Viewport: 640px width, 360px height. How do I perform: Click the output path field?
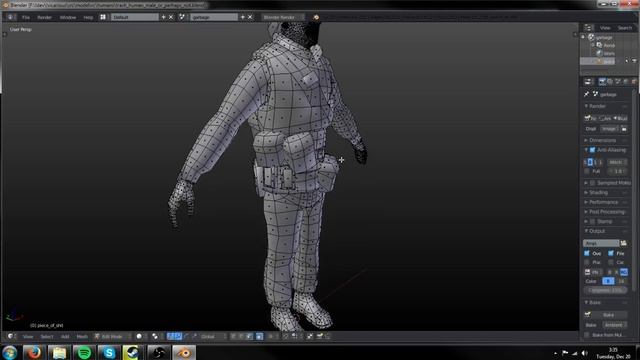[601, 243]
